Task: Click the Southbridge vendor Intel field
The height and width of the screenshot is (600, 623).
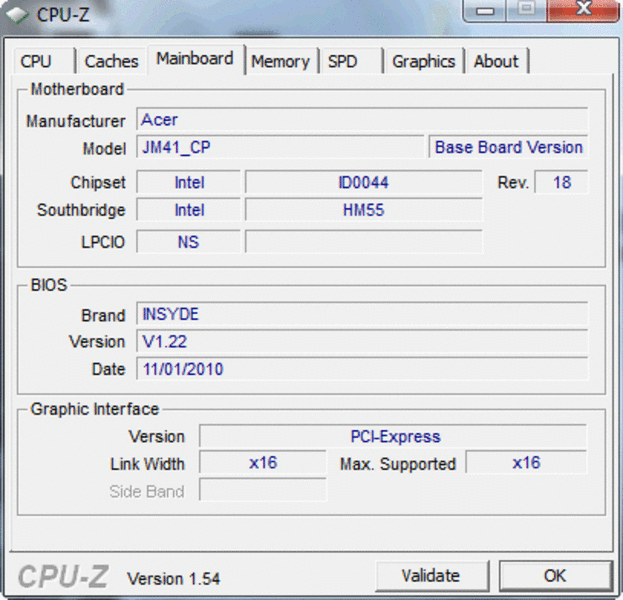Action: click(189, 210)
